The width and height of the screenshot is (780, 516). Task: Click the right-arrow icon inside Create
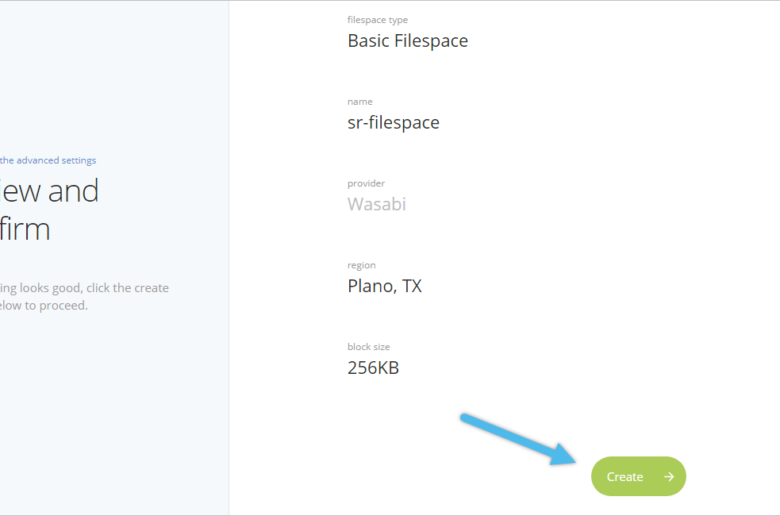(x=669, y=477)
